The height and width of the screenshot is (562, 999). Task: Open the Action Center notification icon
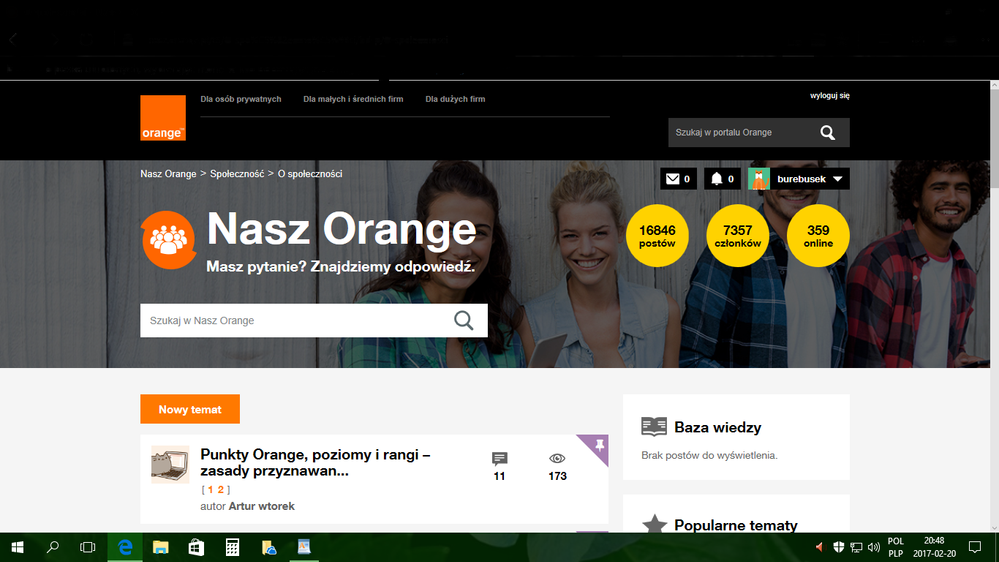pos(975,547)
